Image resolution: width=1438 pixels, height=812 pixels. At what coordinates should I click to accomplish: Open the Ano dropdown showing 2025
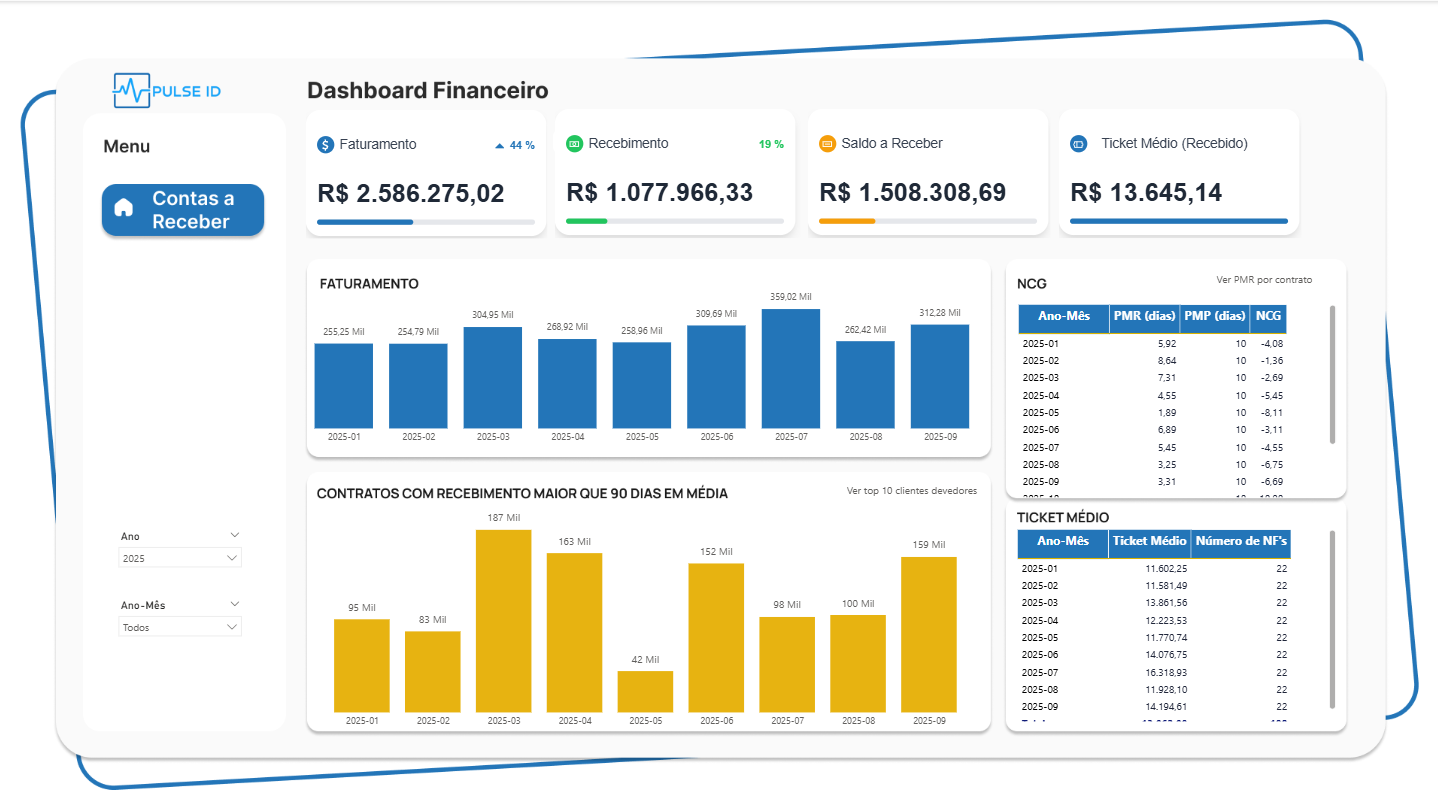[x=180, y=558]
